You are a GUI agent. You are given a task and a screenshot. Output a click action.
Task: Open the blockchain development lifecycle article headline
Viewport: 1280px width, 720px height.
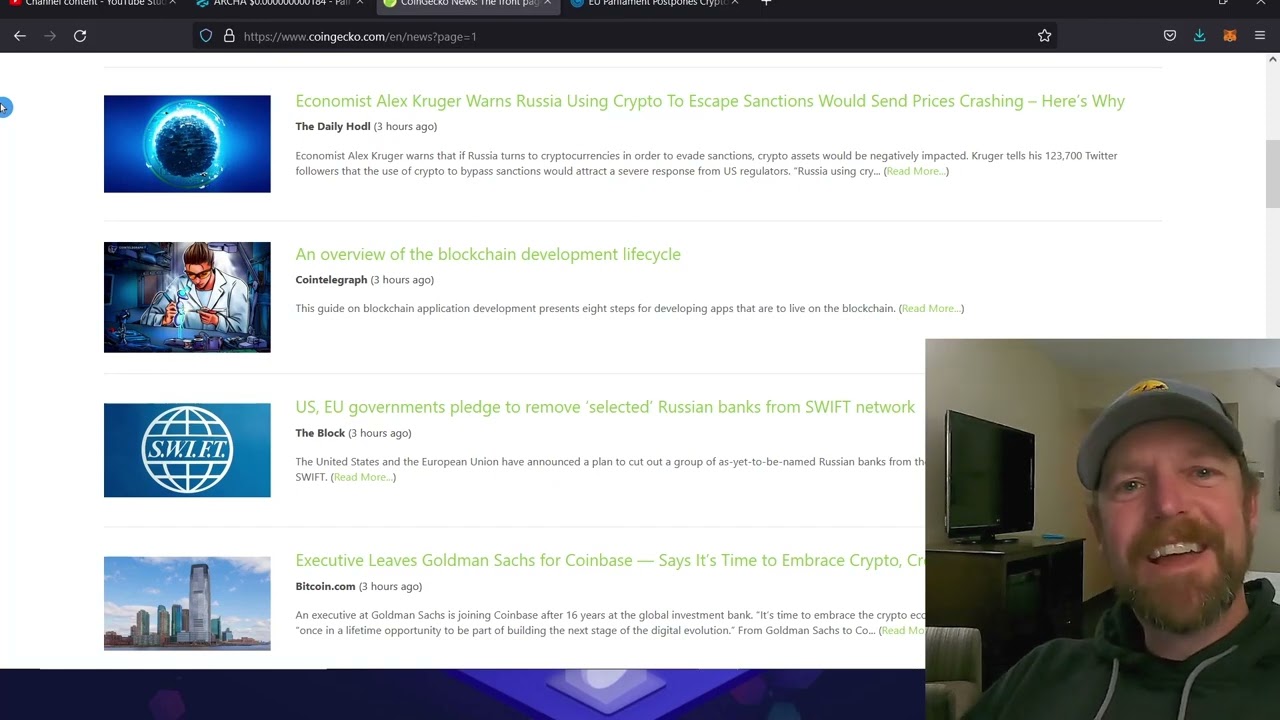pyautogui.click(x=488, y=254)
